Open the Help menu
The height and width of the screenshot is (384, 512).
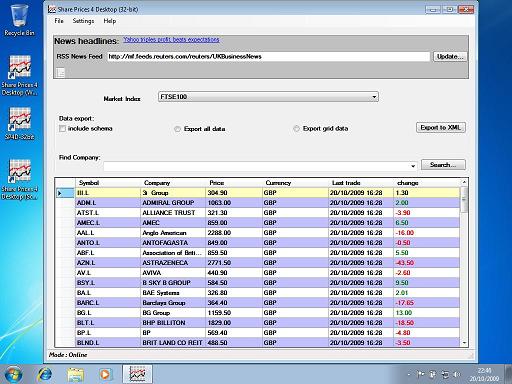pyautogui.click(x=110, y=21)
